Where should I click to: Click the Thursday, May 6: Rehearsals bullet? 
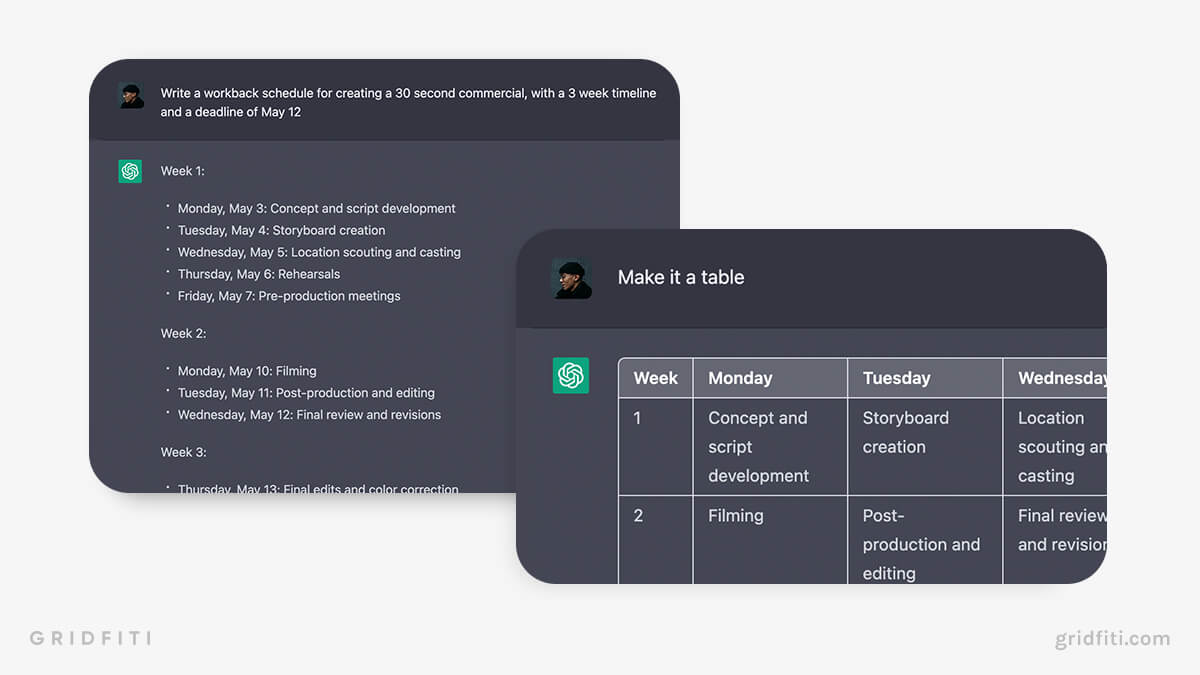[259, 274]
